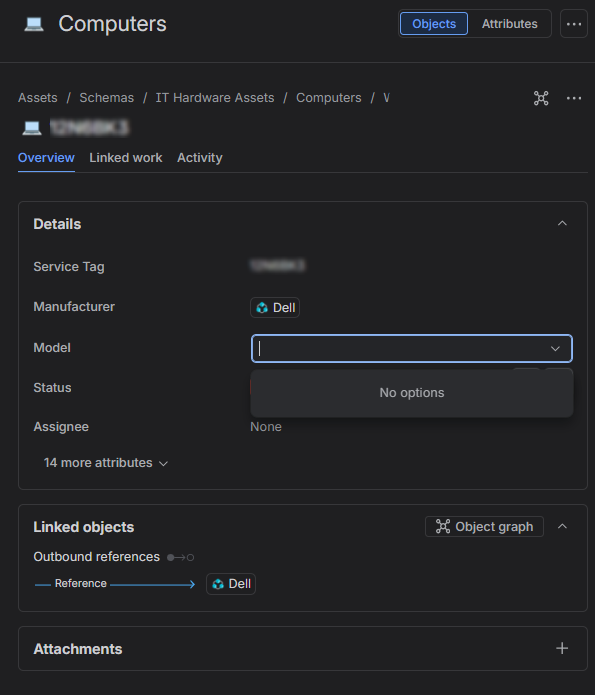The image size is (595, 695).
Task: Open object graph icon beside breadcrumb
Action: (x=541, y=98)
